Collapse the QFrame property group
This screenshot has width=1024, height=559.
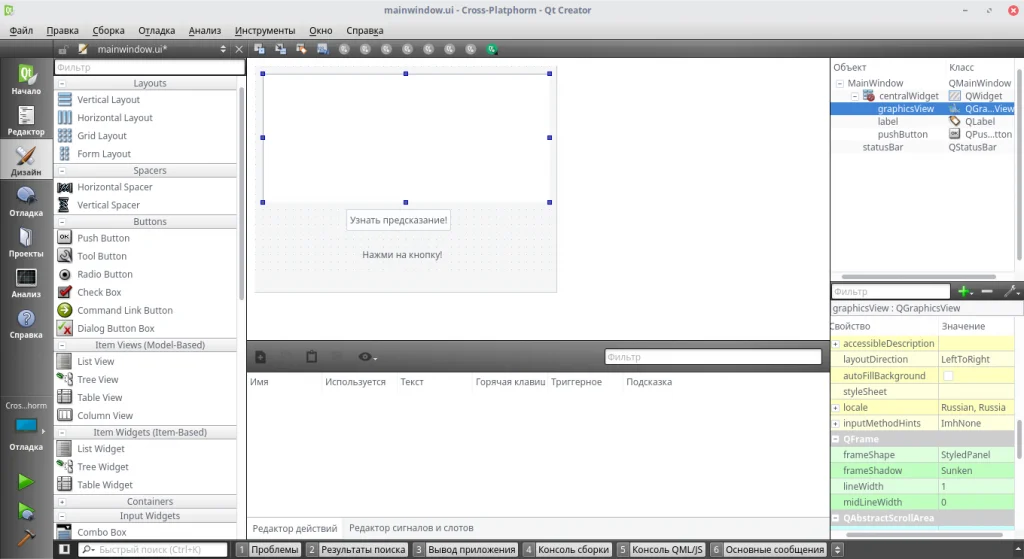tap(835, 439)
